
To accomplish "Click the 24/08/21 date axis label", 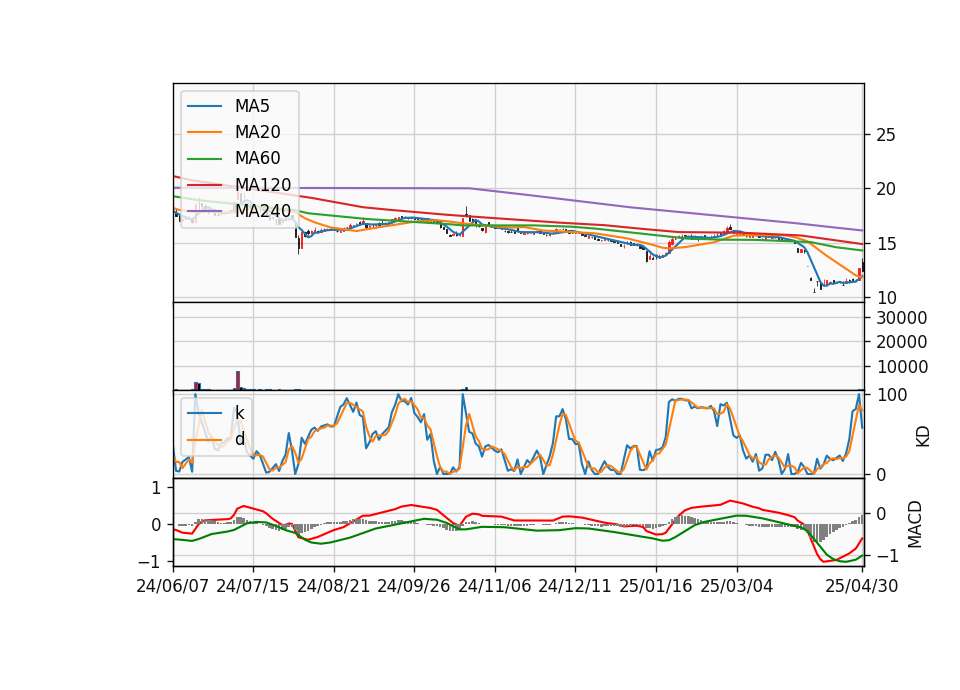I will 334,586.
